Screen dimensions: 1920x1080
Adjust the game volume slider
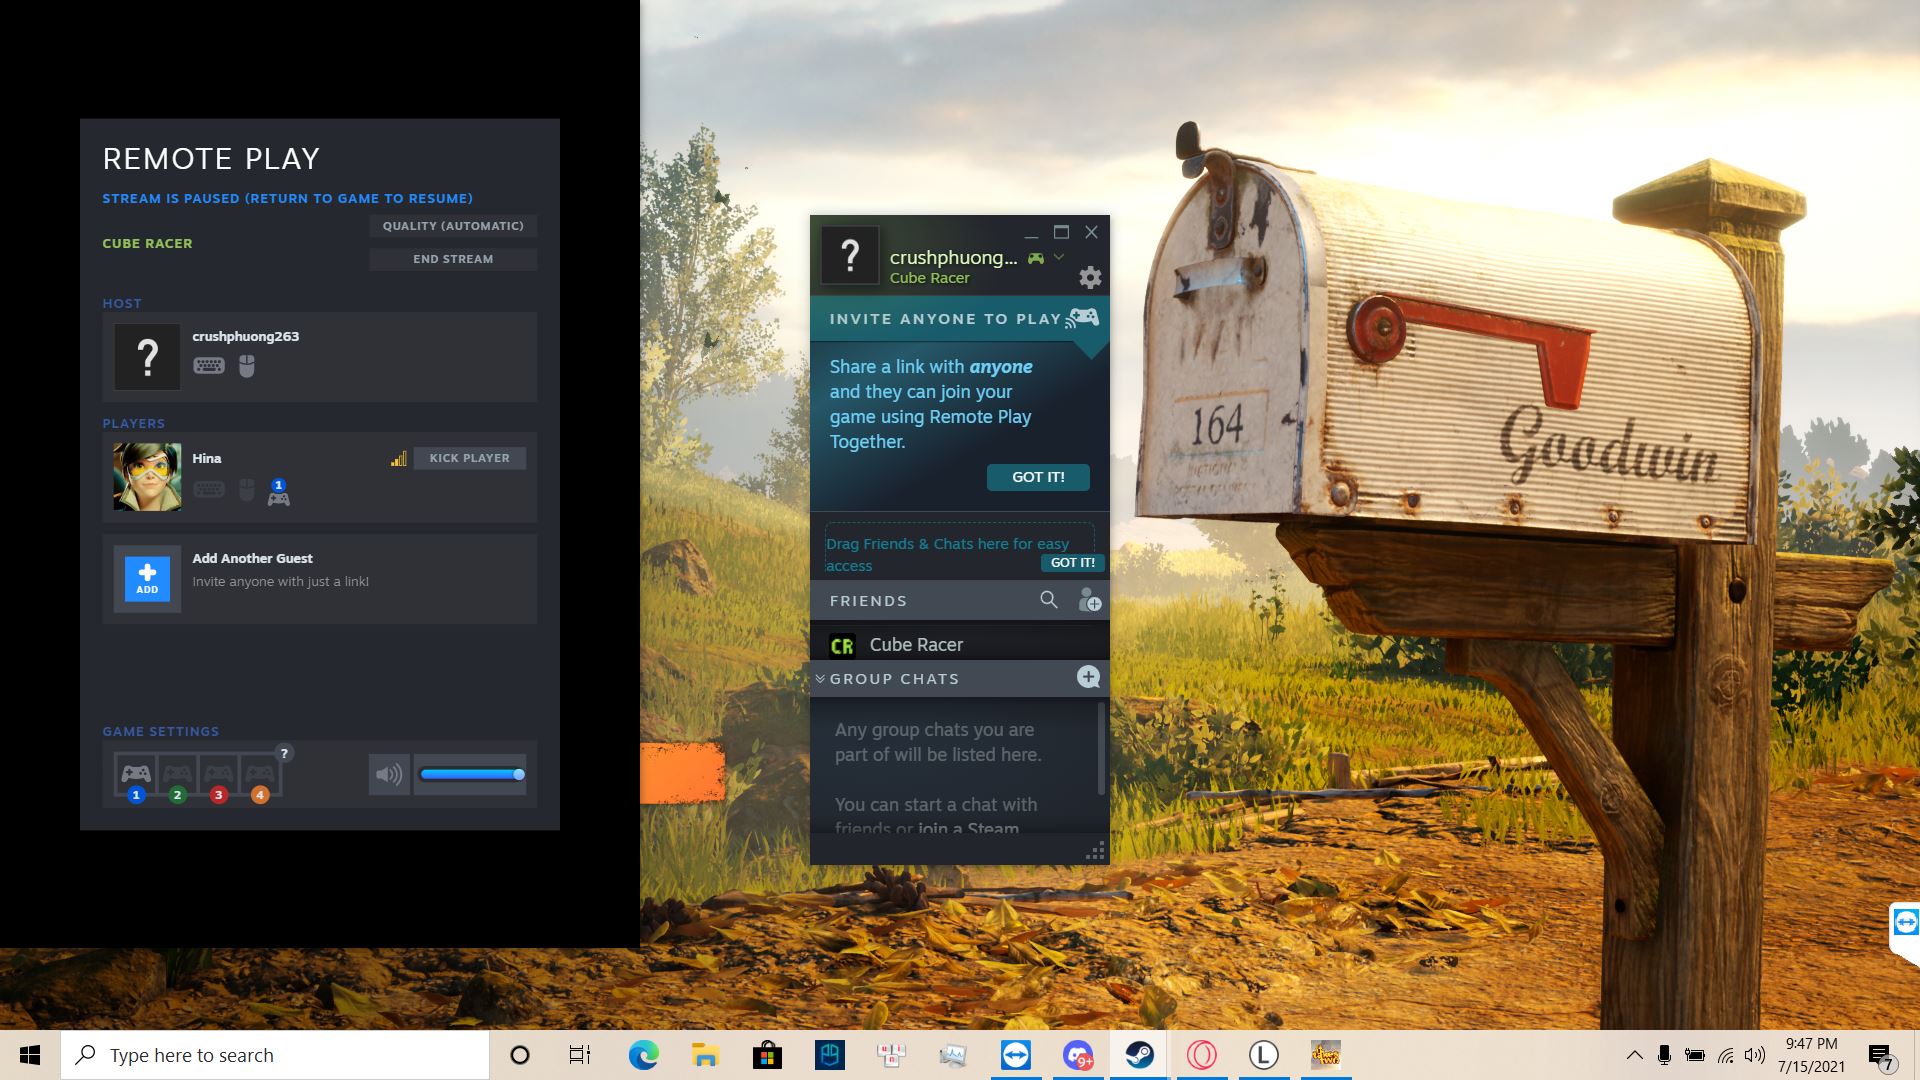pos(470,774)
